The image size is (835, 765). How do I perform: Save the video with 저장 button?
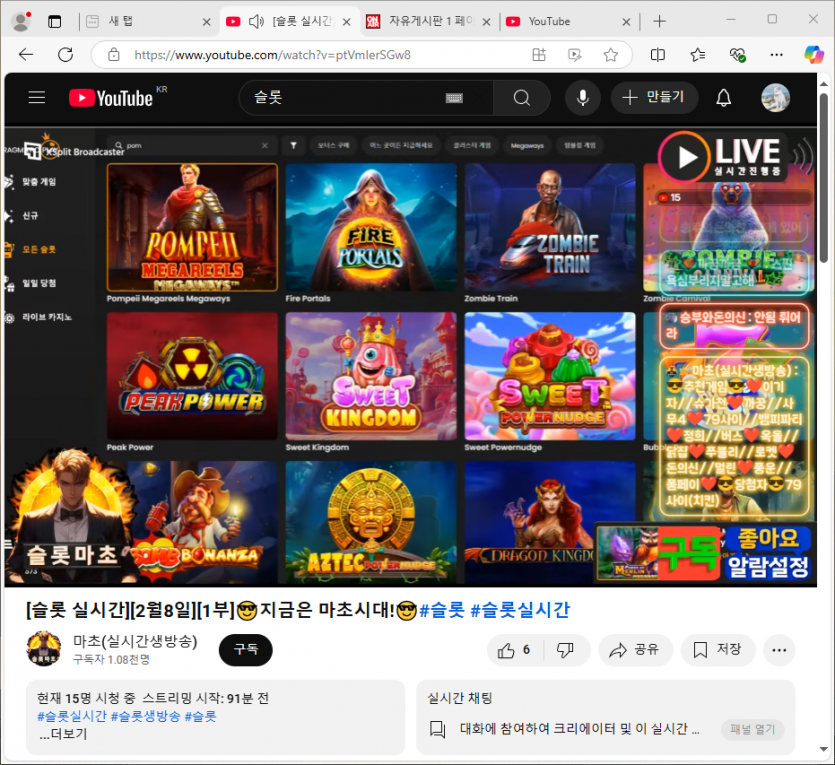click(x=718, y=649)
